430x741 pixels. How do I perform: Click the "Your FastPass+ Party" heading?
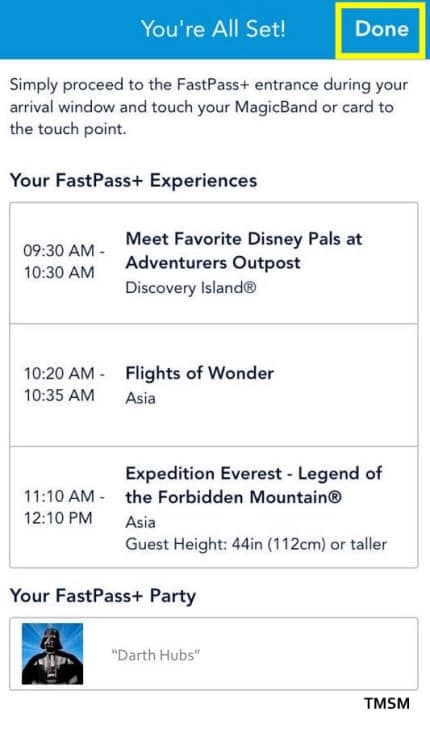point(103,595)
